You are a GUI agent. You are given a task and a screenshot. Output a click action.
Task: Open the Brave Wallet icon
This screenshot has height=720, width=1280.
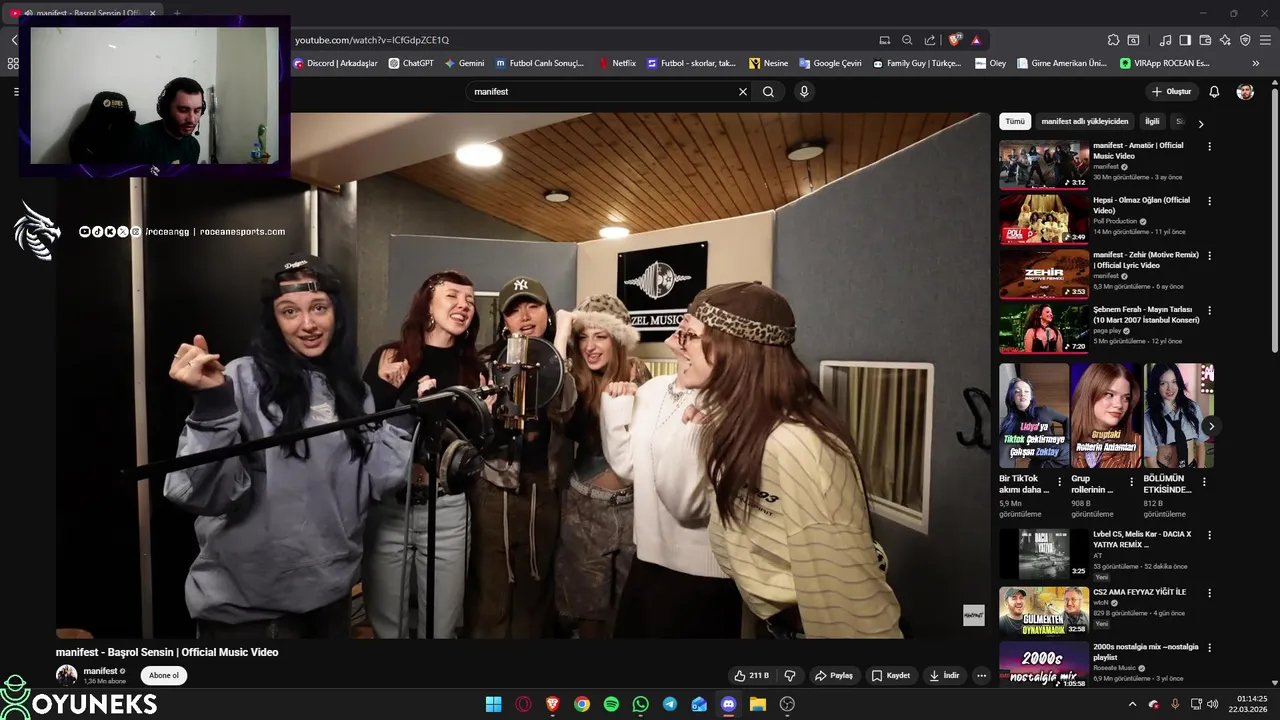[1205, 40]
